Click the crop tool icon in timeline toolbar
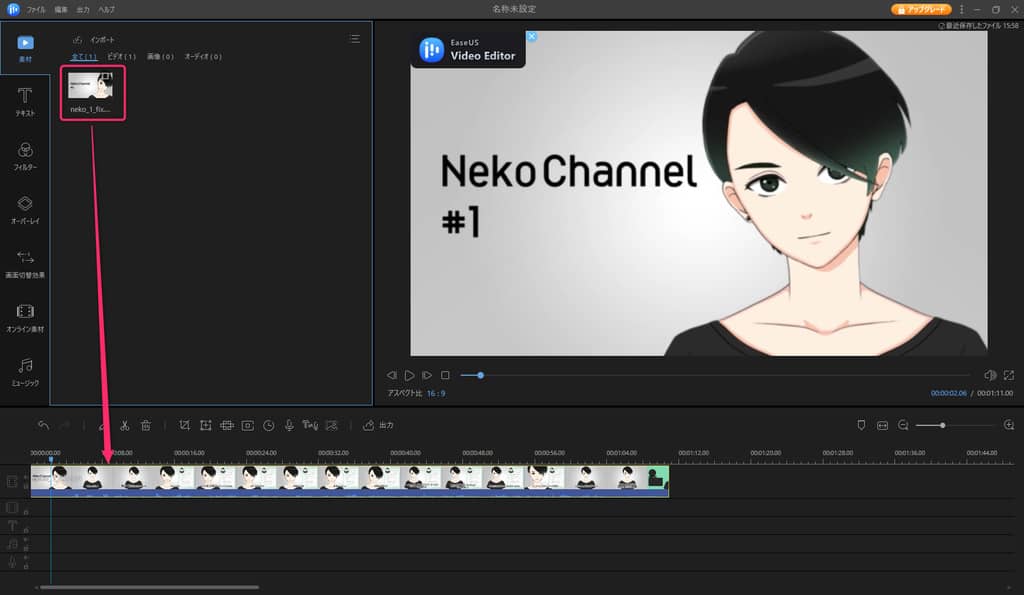1024x595 pixels. tap(184, 425)
